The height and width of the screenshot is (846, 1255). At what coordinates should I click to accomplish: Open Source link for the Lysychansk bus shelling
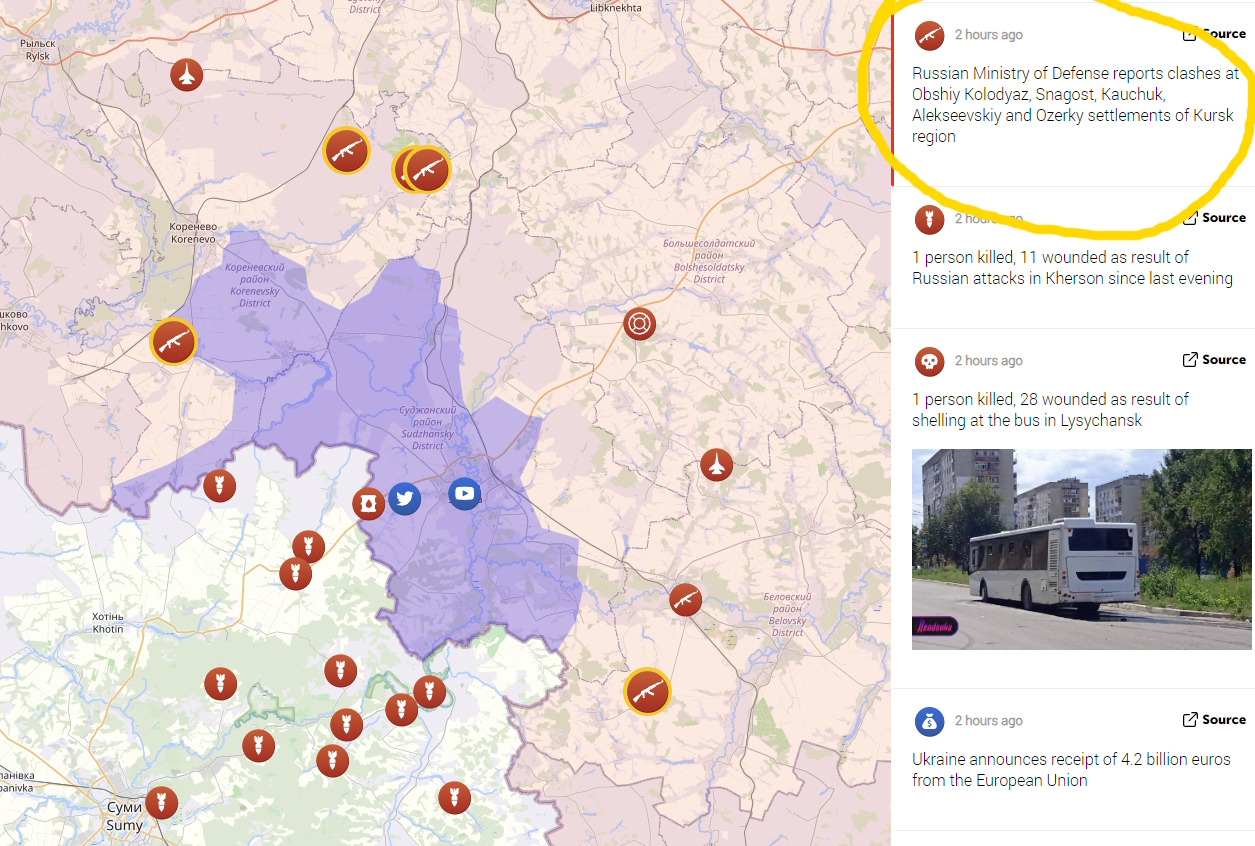1214,360
